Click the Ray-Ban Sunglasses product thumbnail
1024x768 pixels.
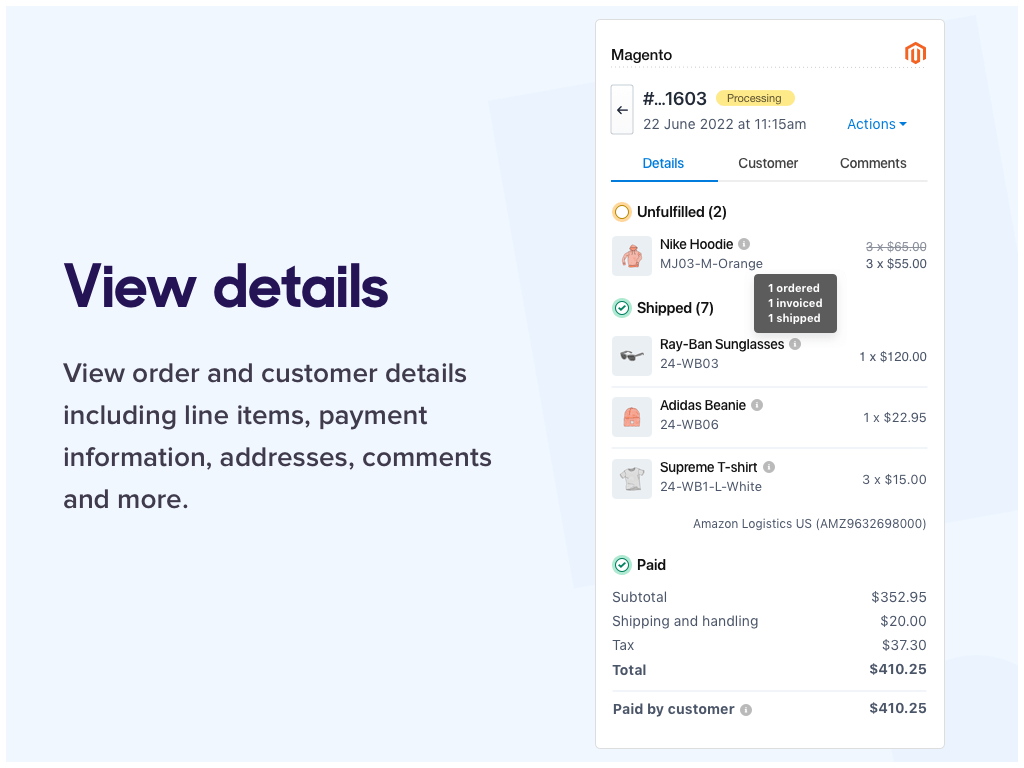pos(632,355)
